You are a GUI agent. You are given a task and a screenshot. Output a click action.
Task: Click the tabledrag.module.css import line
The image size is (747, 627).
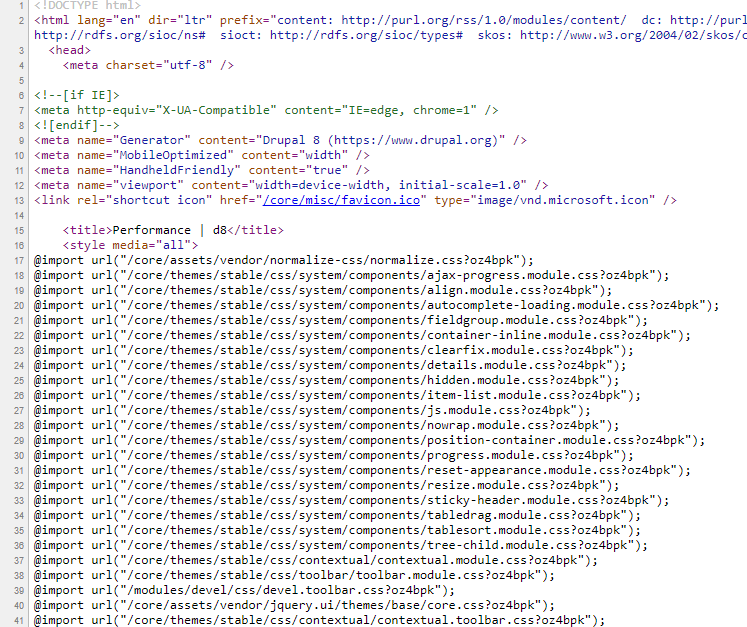(x=337, y=516)
